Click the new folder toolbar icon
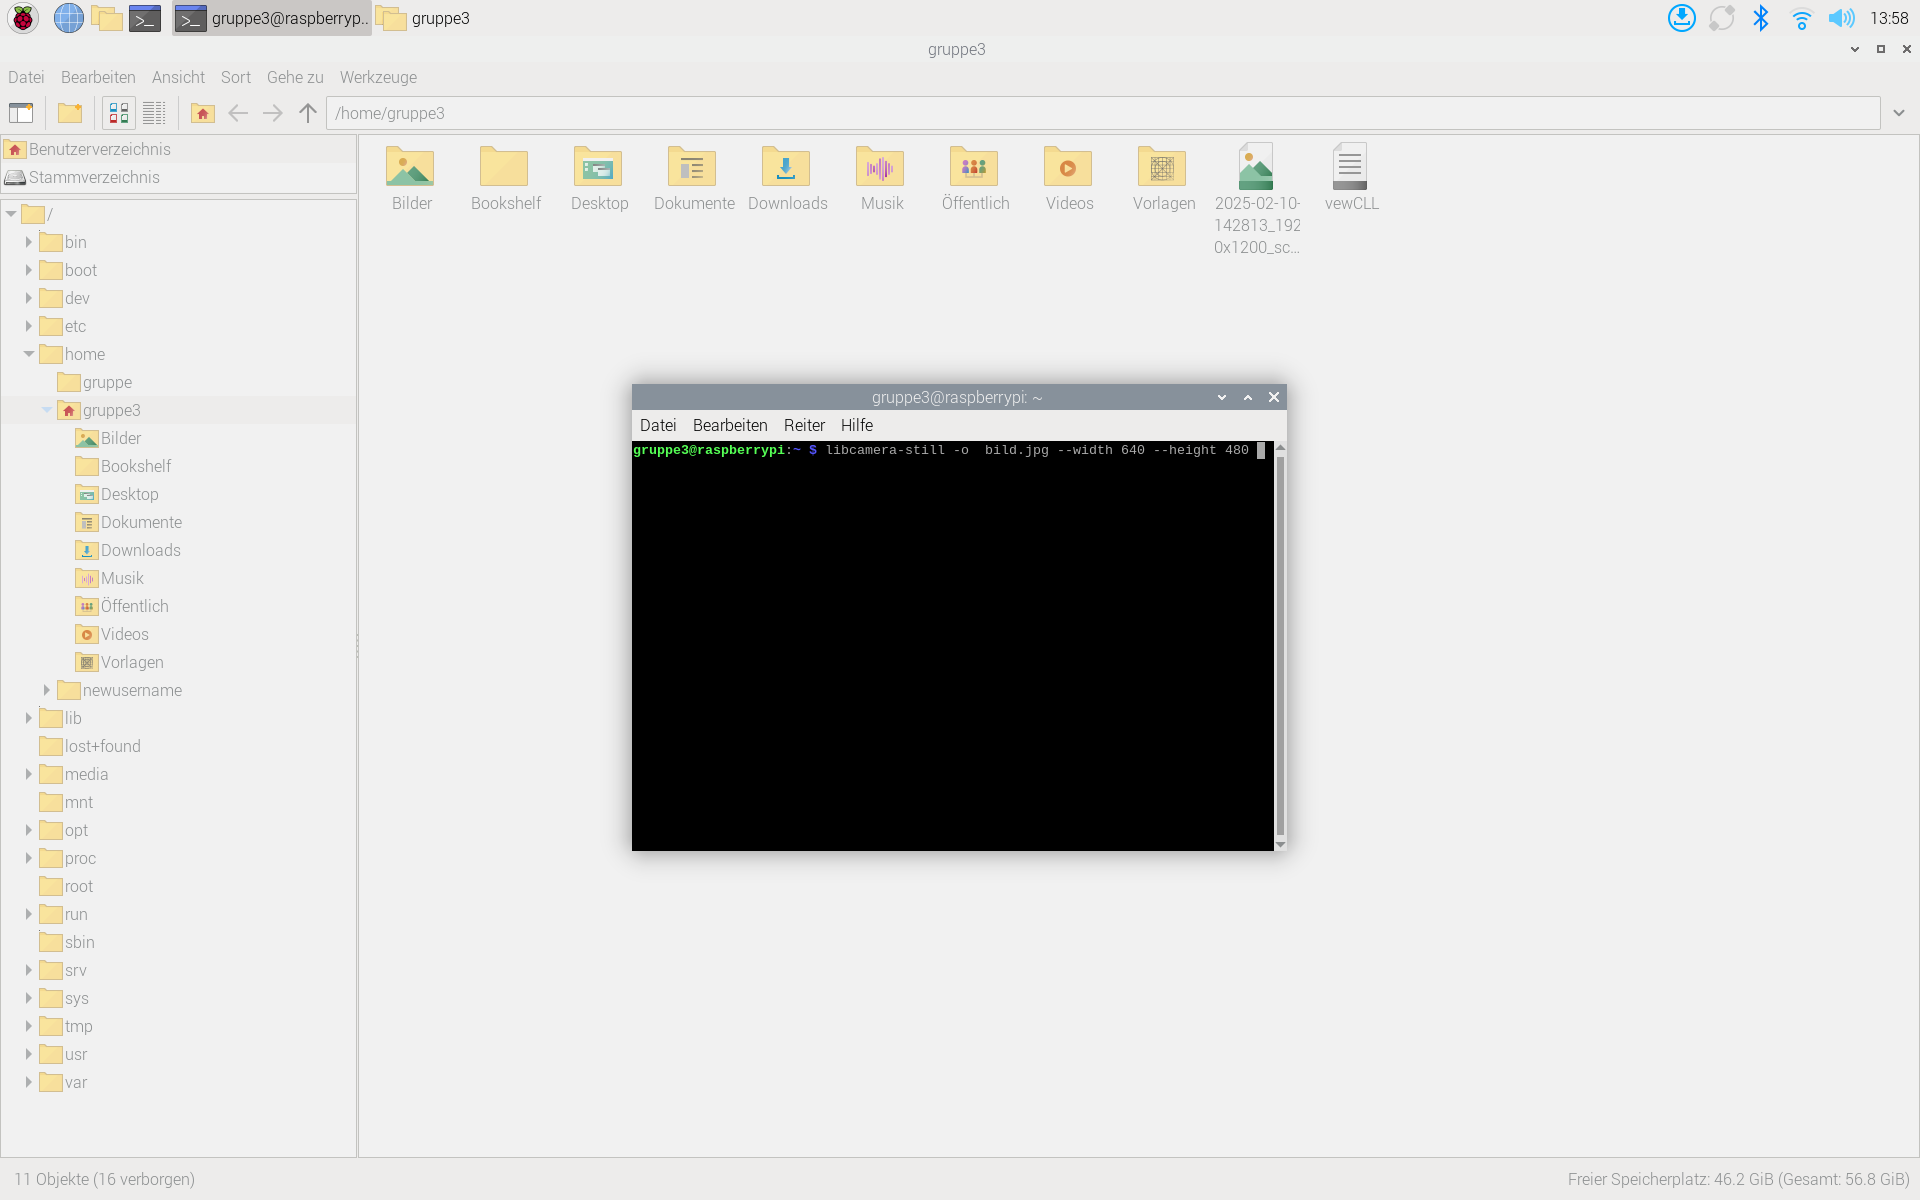Screen dimensions: 1920x1200 pos(70,113)
